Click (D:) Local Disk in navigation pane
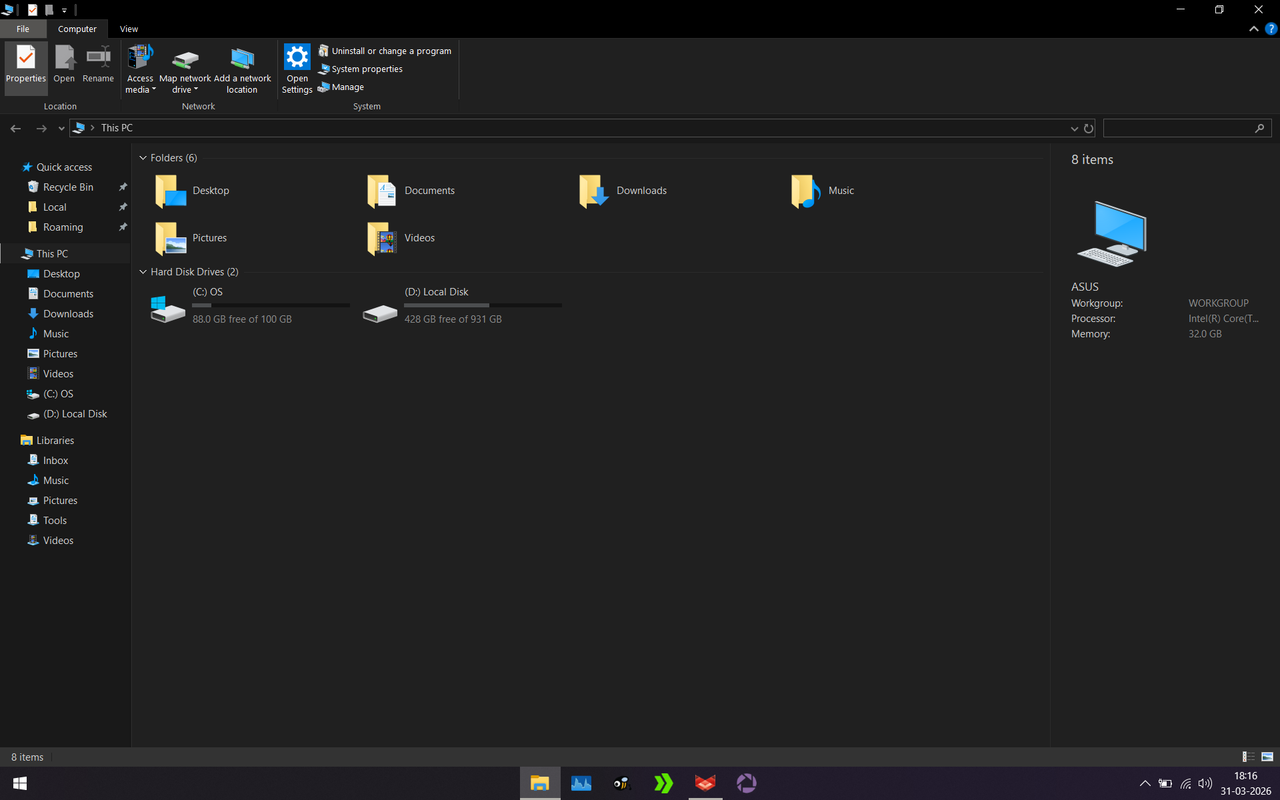The height and width of the screenshot is (800, 1280). click(x=75, y=414)
